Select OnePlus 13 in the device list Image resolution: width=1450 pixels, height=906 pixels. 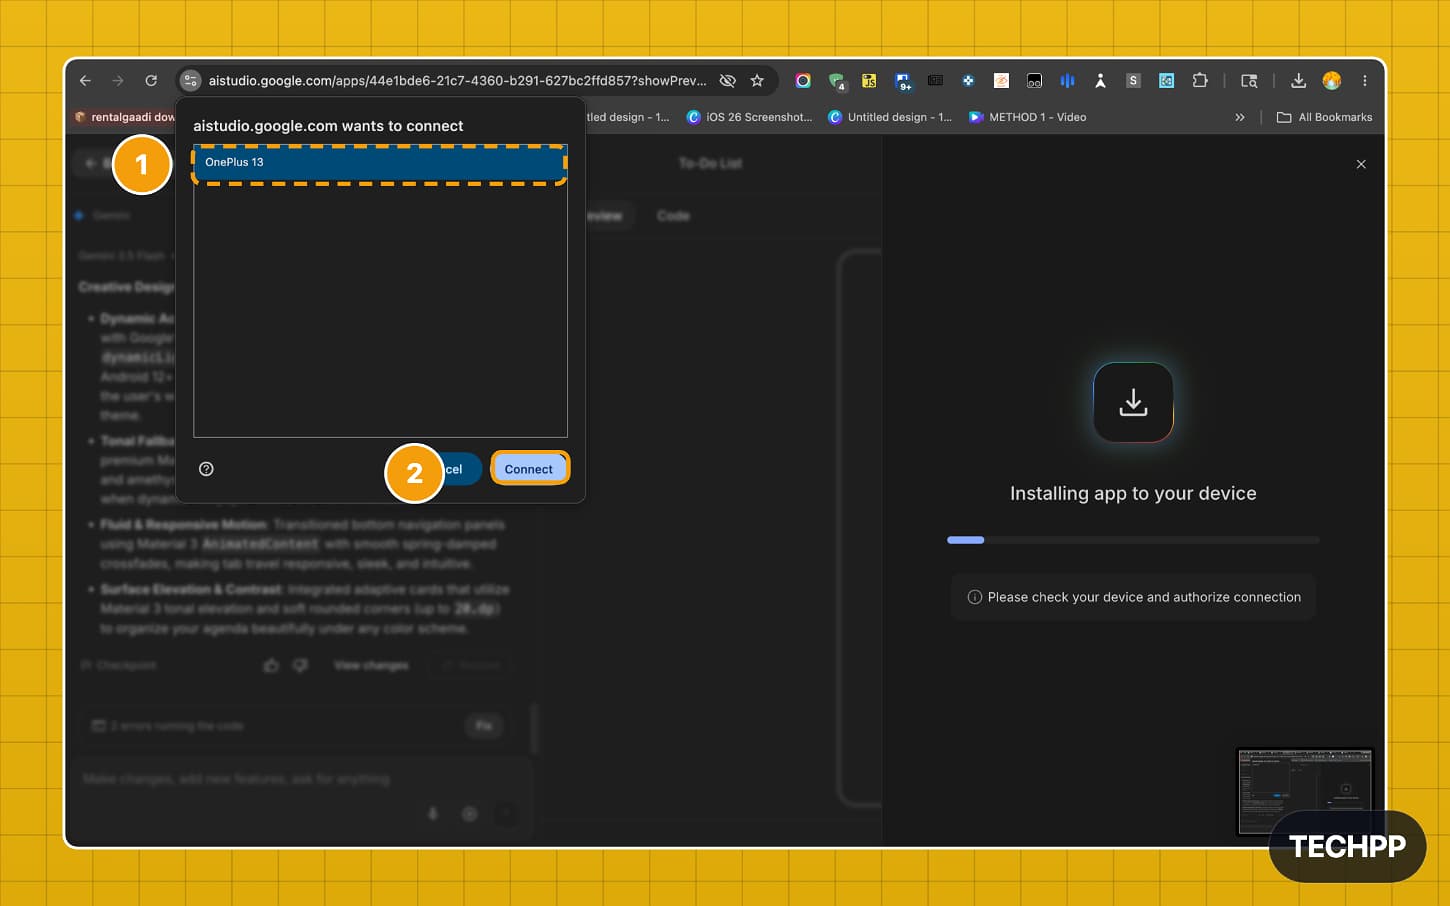[x=380, y=162]
